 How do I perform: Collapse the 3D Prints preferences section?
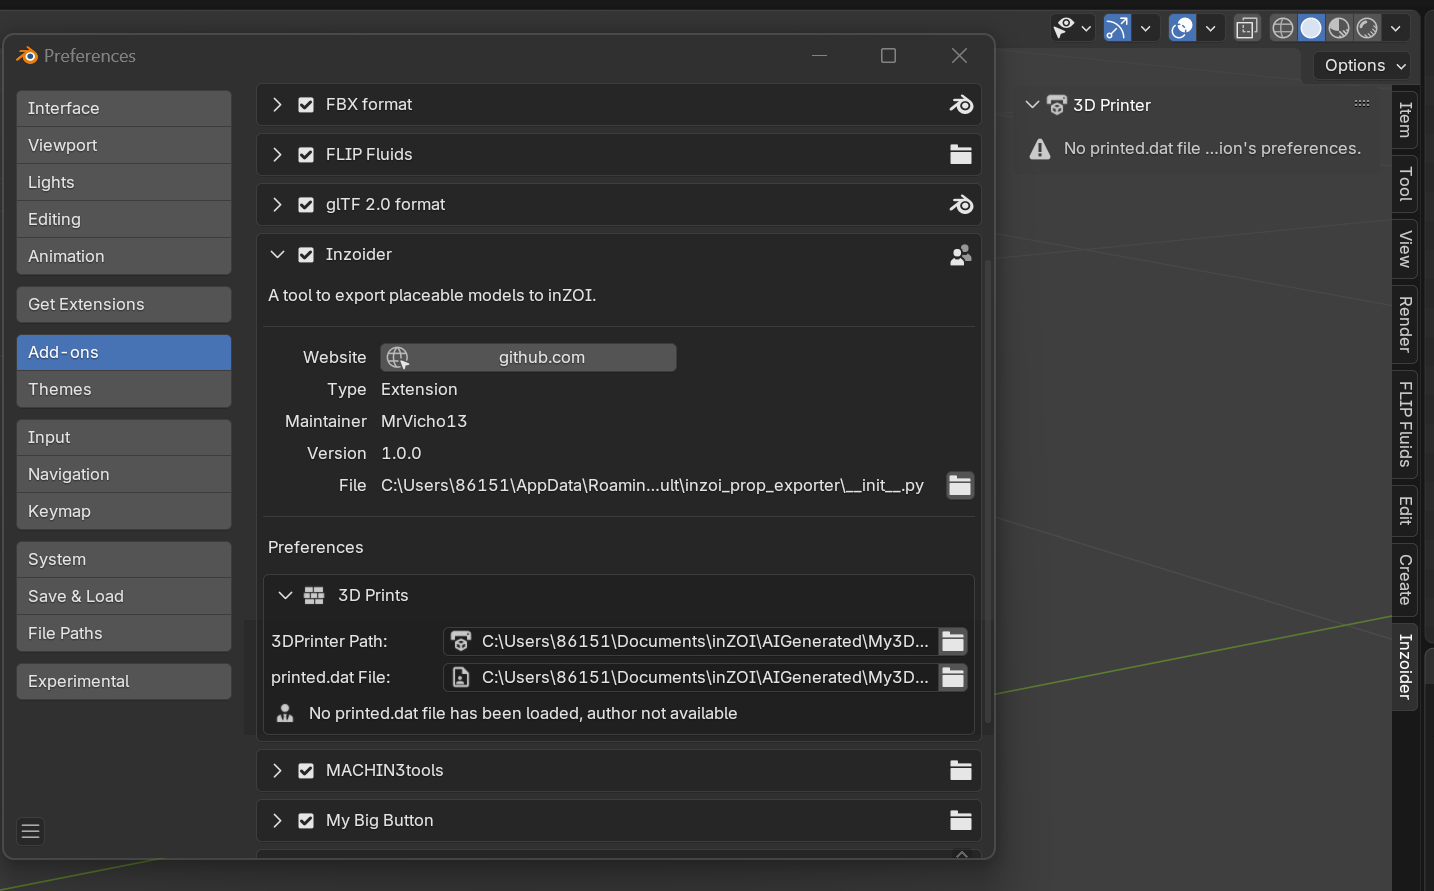[285, 596]
